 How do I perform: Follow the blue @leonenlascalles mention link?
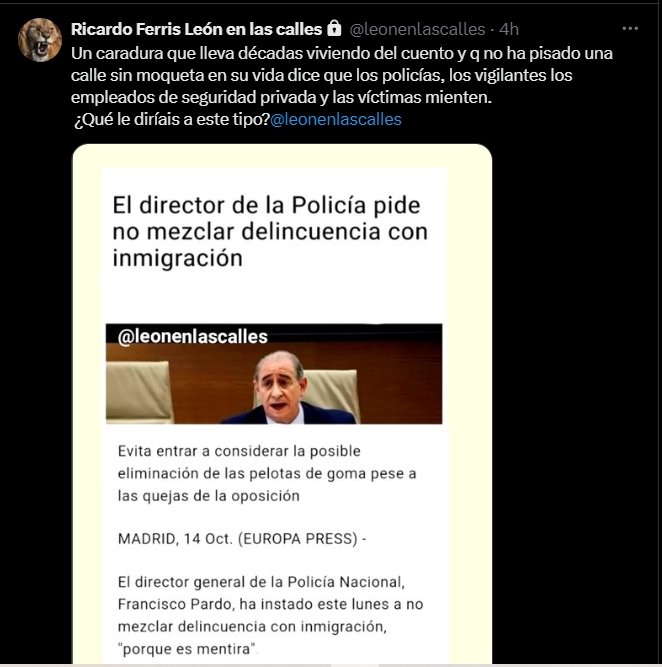[x=336, y=120]
